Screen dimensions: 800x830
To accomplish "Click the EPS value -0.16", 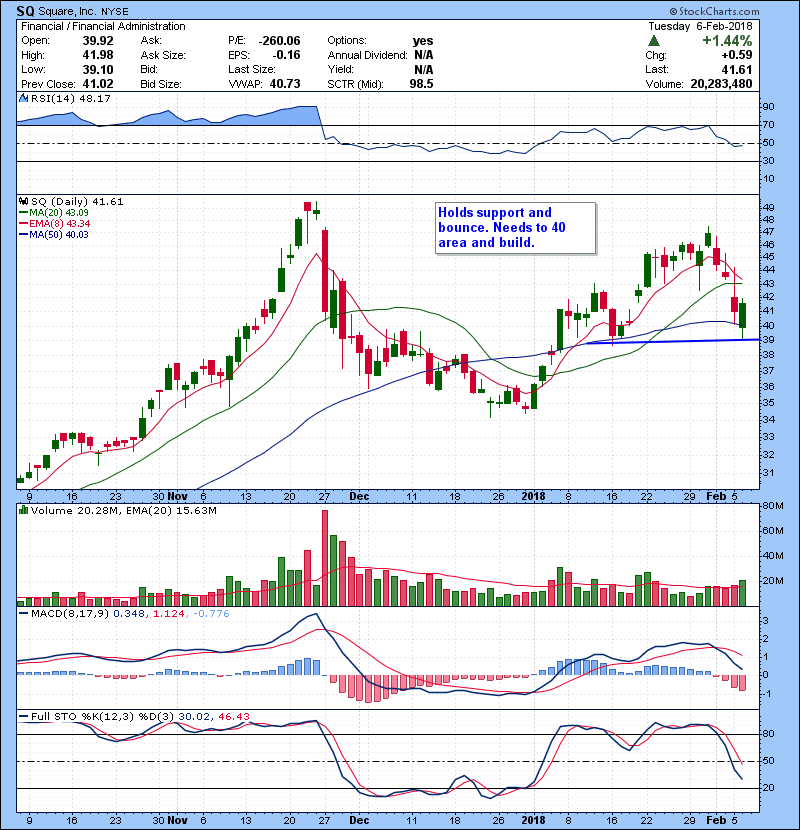I will (x=286, y=55).
